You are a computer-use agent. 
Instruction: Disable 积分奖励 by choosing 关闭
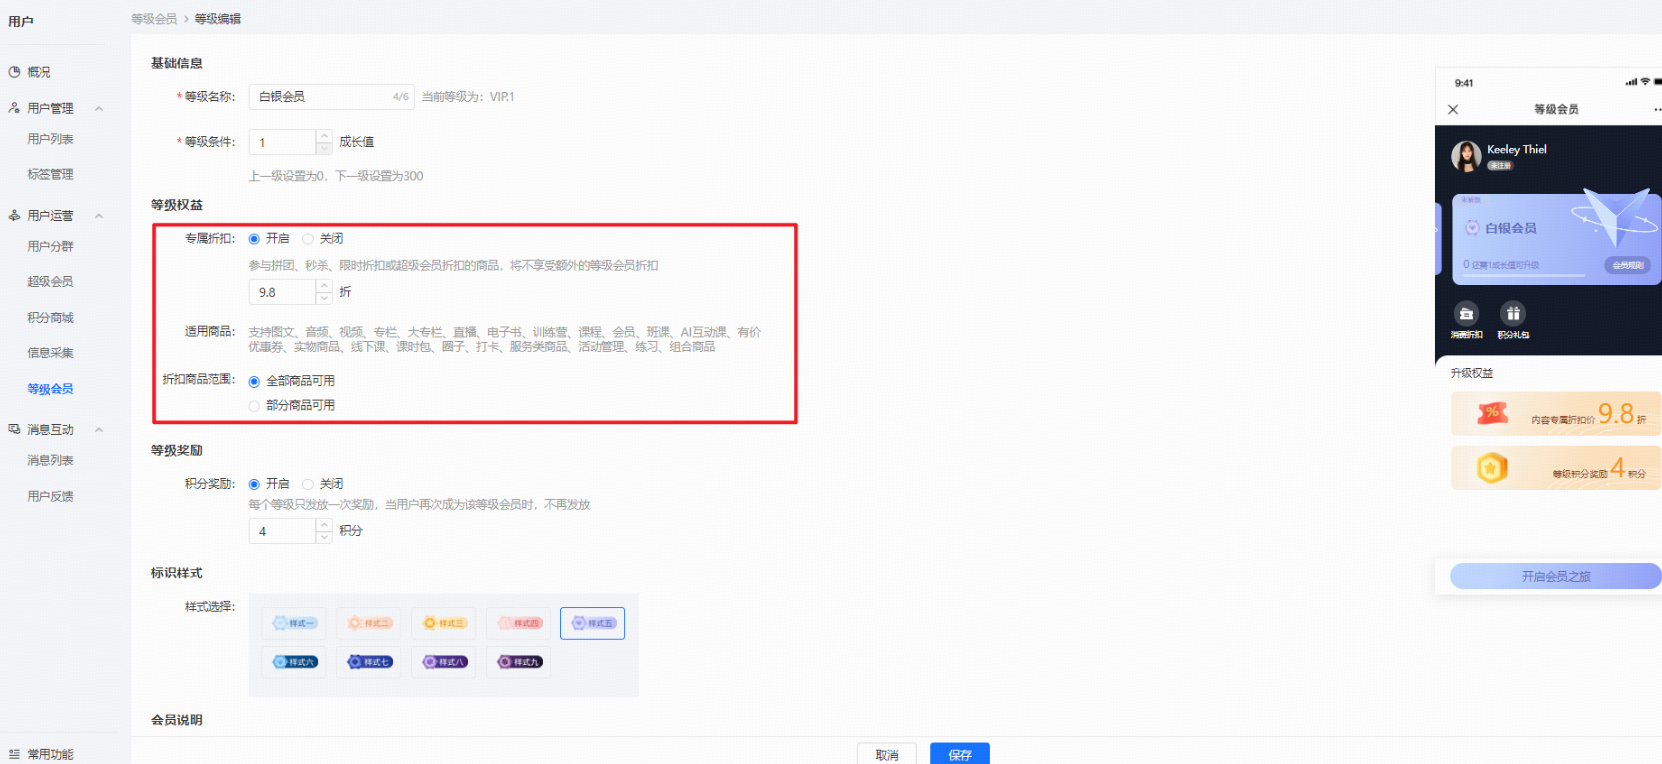[x=308, y=484]
